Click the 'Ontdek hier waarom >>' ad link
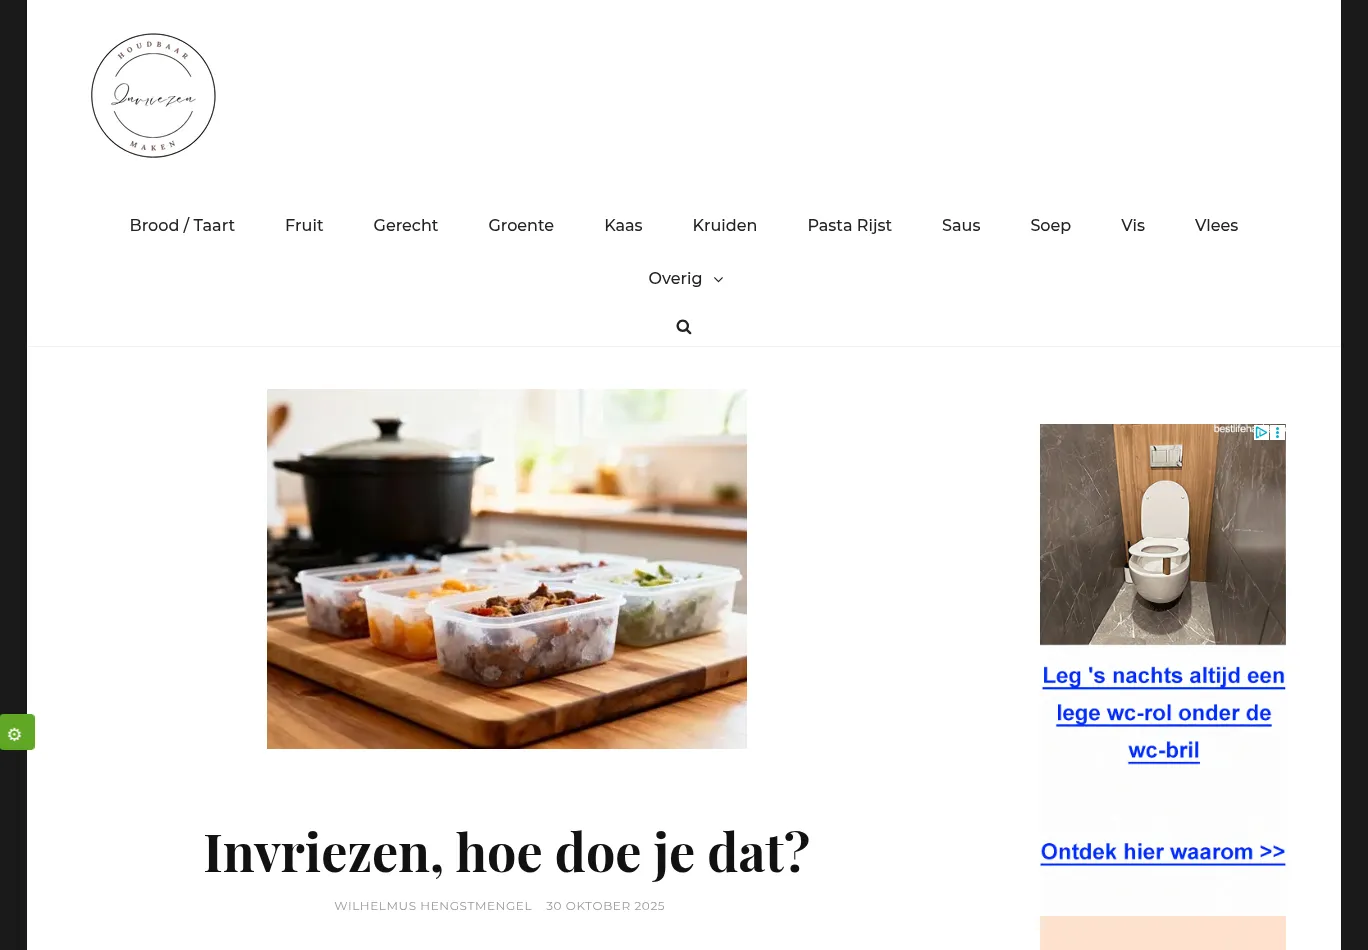1368x950 pixels. tap(1163, 852)
